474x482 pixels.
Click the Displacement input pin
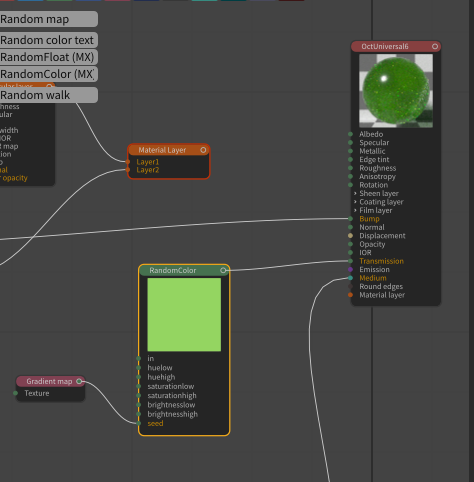point(350,236)
